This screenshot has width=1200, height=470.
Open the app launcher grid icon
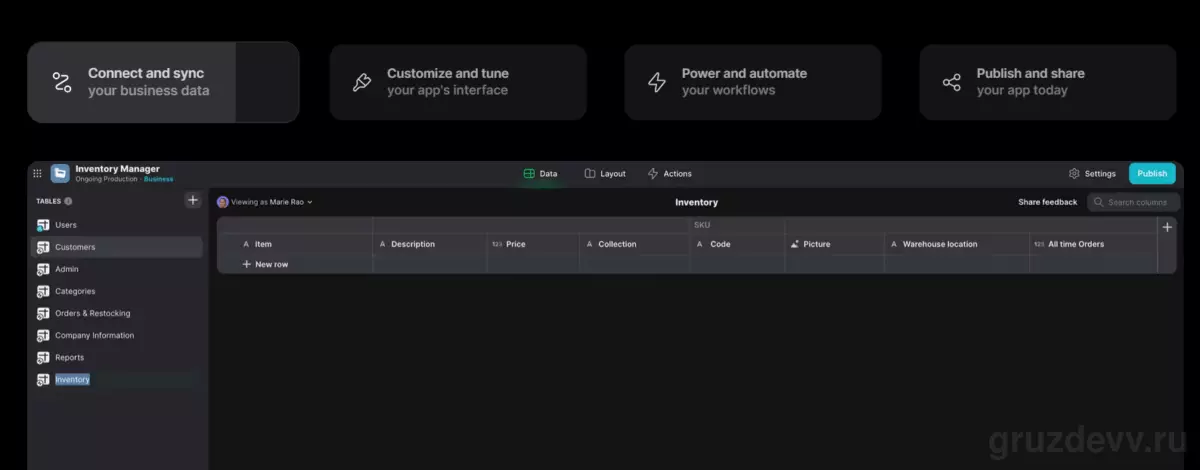click(x=37, y=173)
